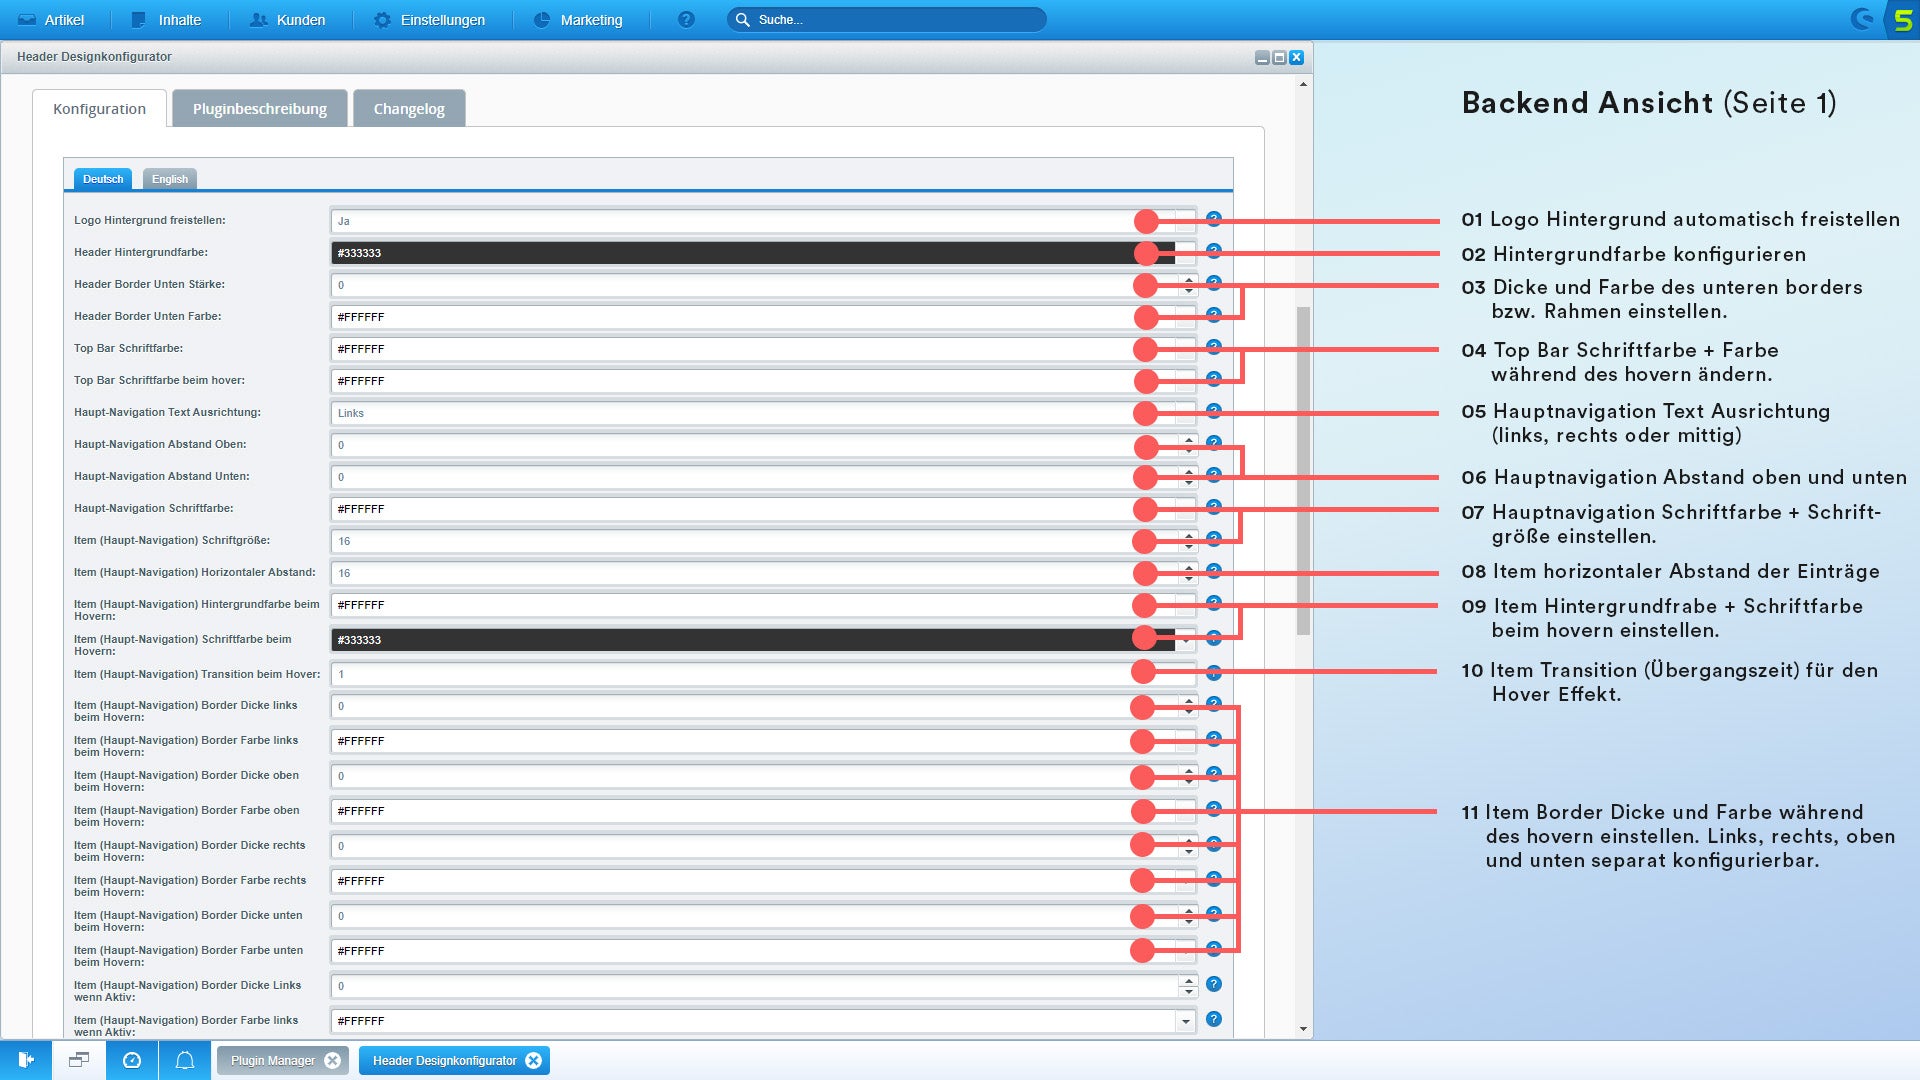Image resolution: width=1920 pixels, height=1080 pixels.
Task: Select the Deutsch language tab
Action: (103, 179)
